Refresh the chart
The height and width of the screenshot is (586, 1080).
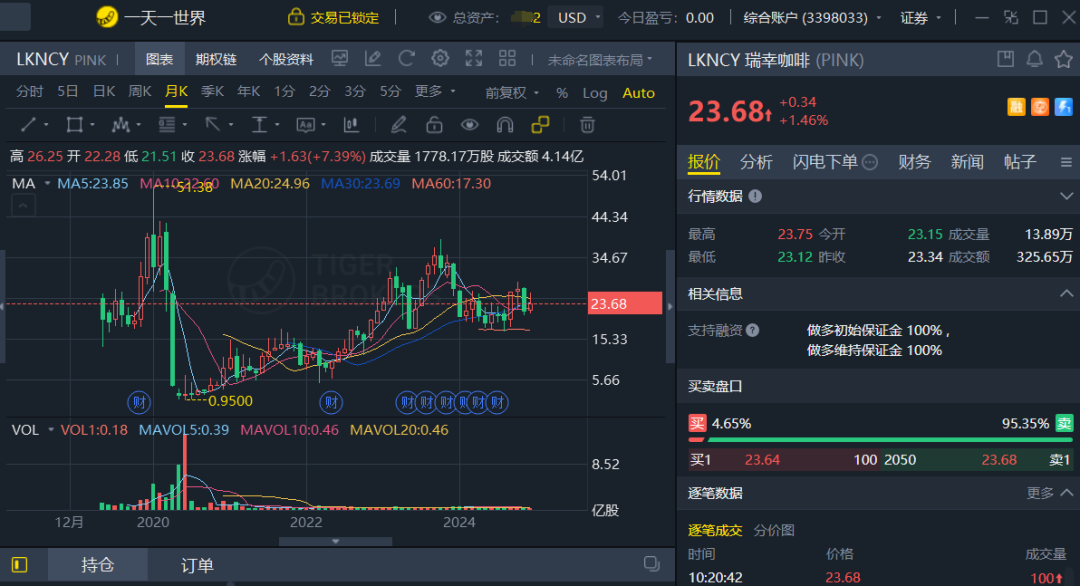406,59
